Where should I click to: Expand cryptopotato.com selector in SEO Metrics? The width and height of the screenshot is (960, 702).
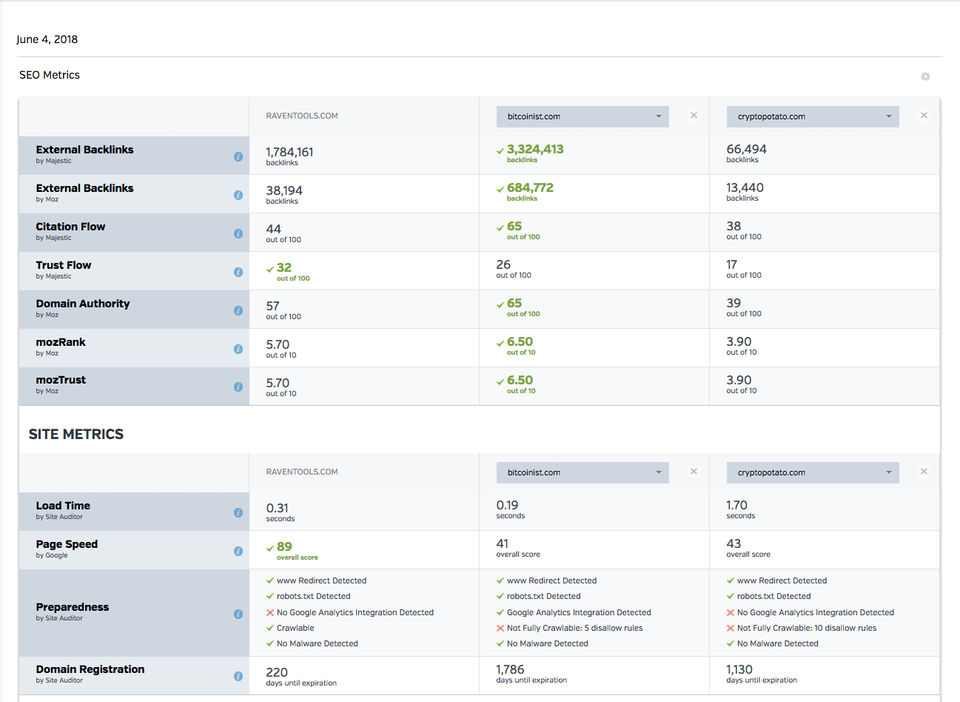click(x=812, y=117)
